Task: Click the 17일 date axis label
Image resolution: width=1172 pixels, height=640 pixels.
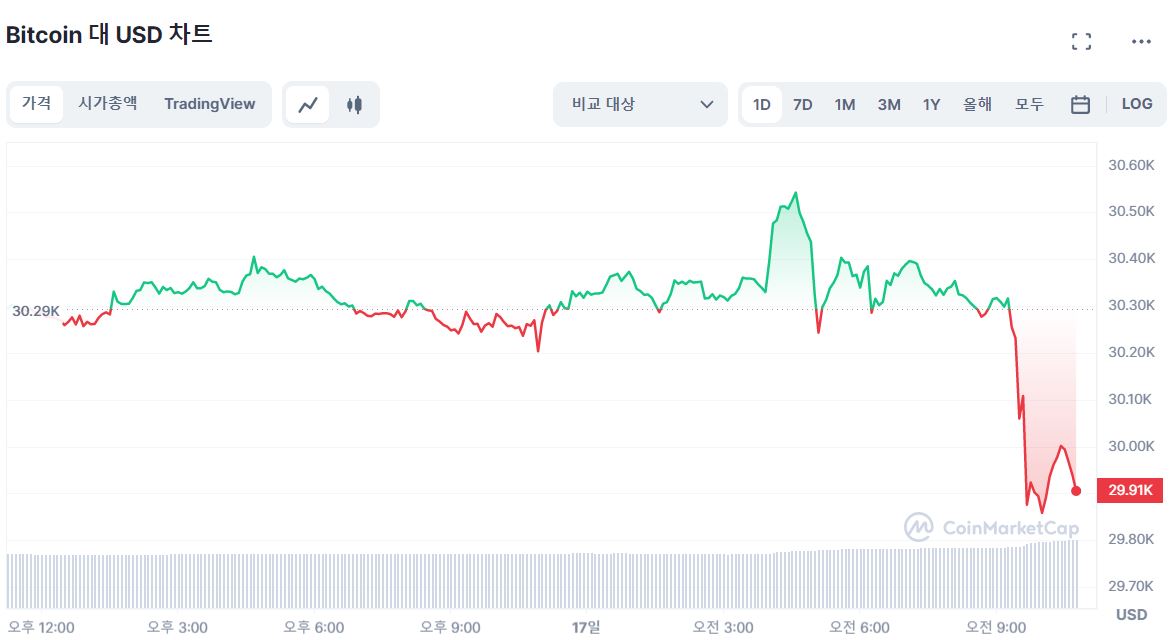Action: [586, 627]
